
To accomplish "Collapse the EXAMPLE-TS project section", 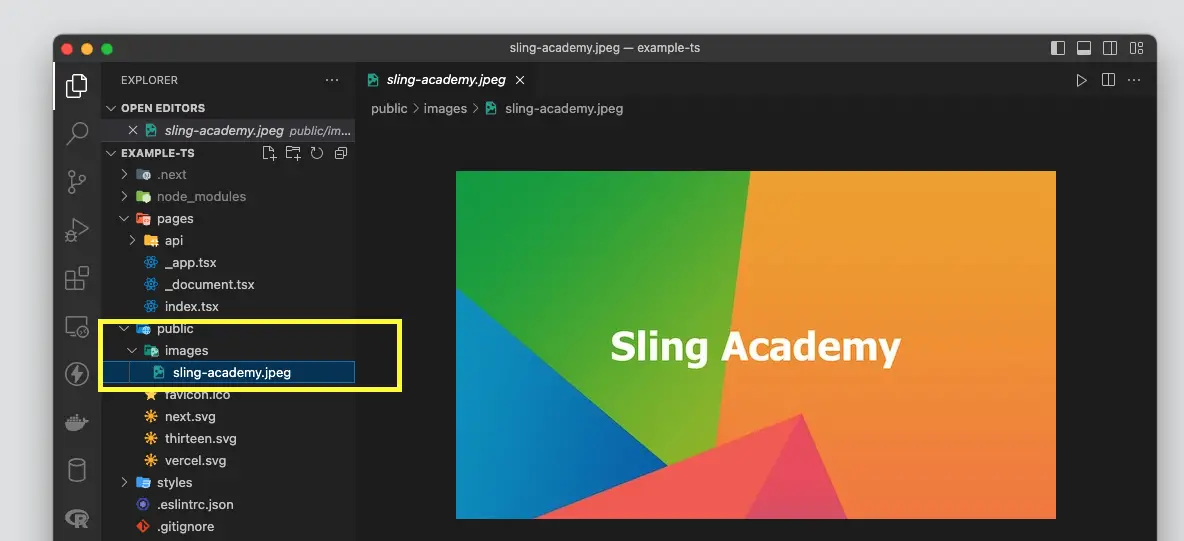I will 111,153.
